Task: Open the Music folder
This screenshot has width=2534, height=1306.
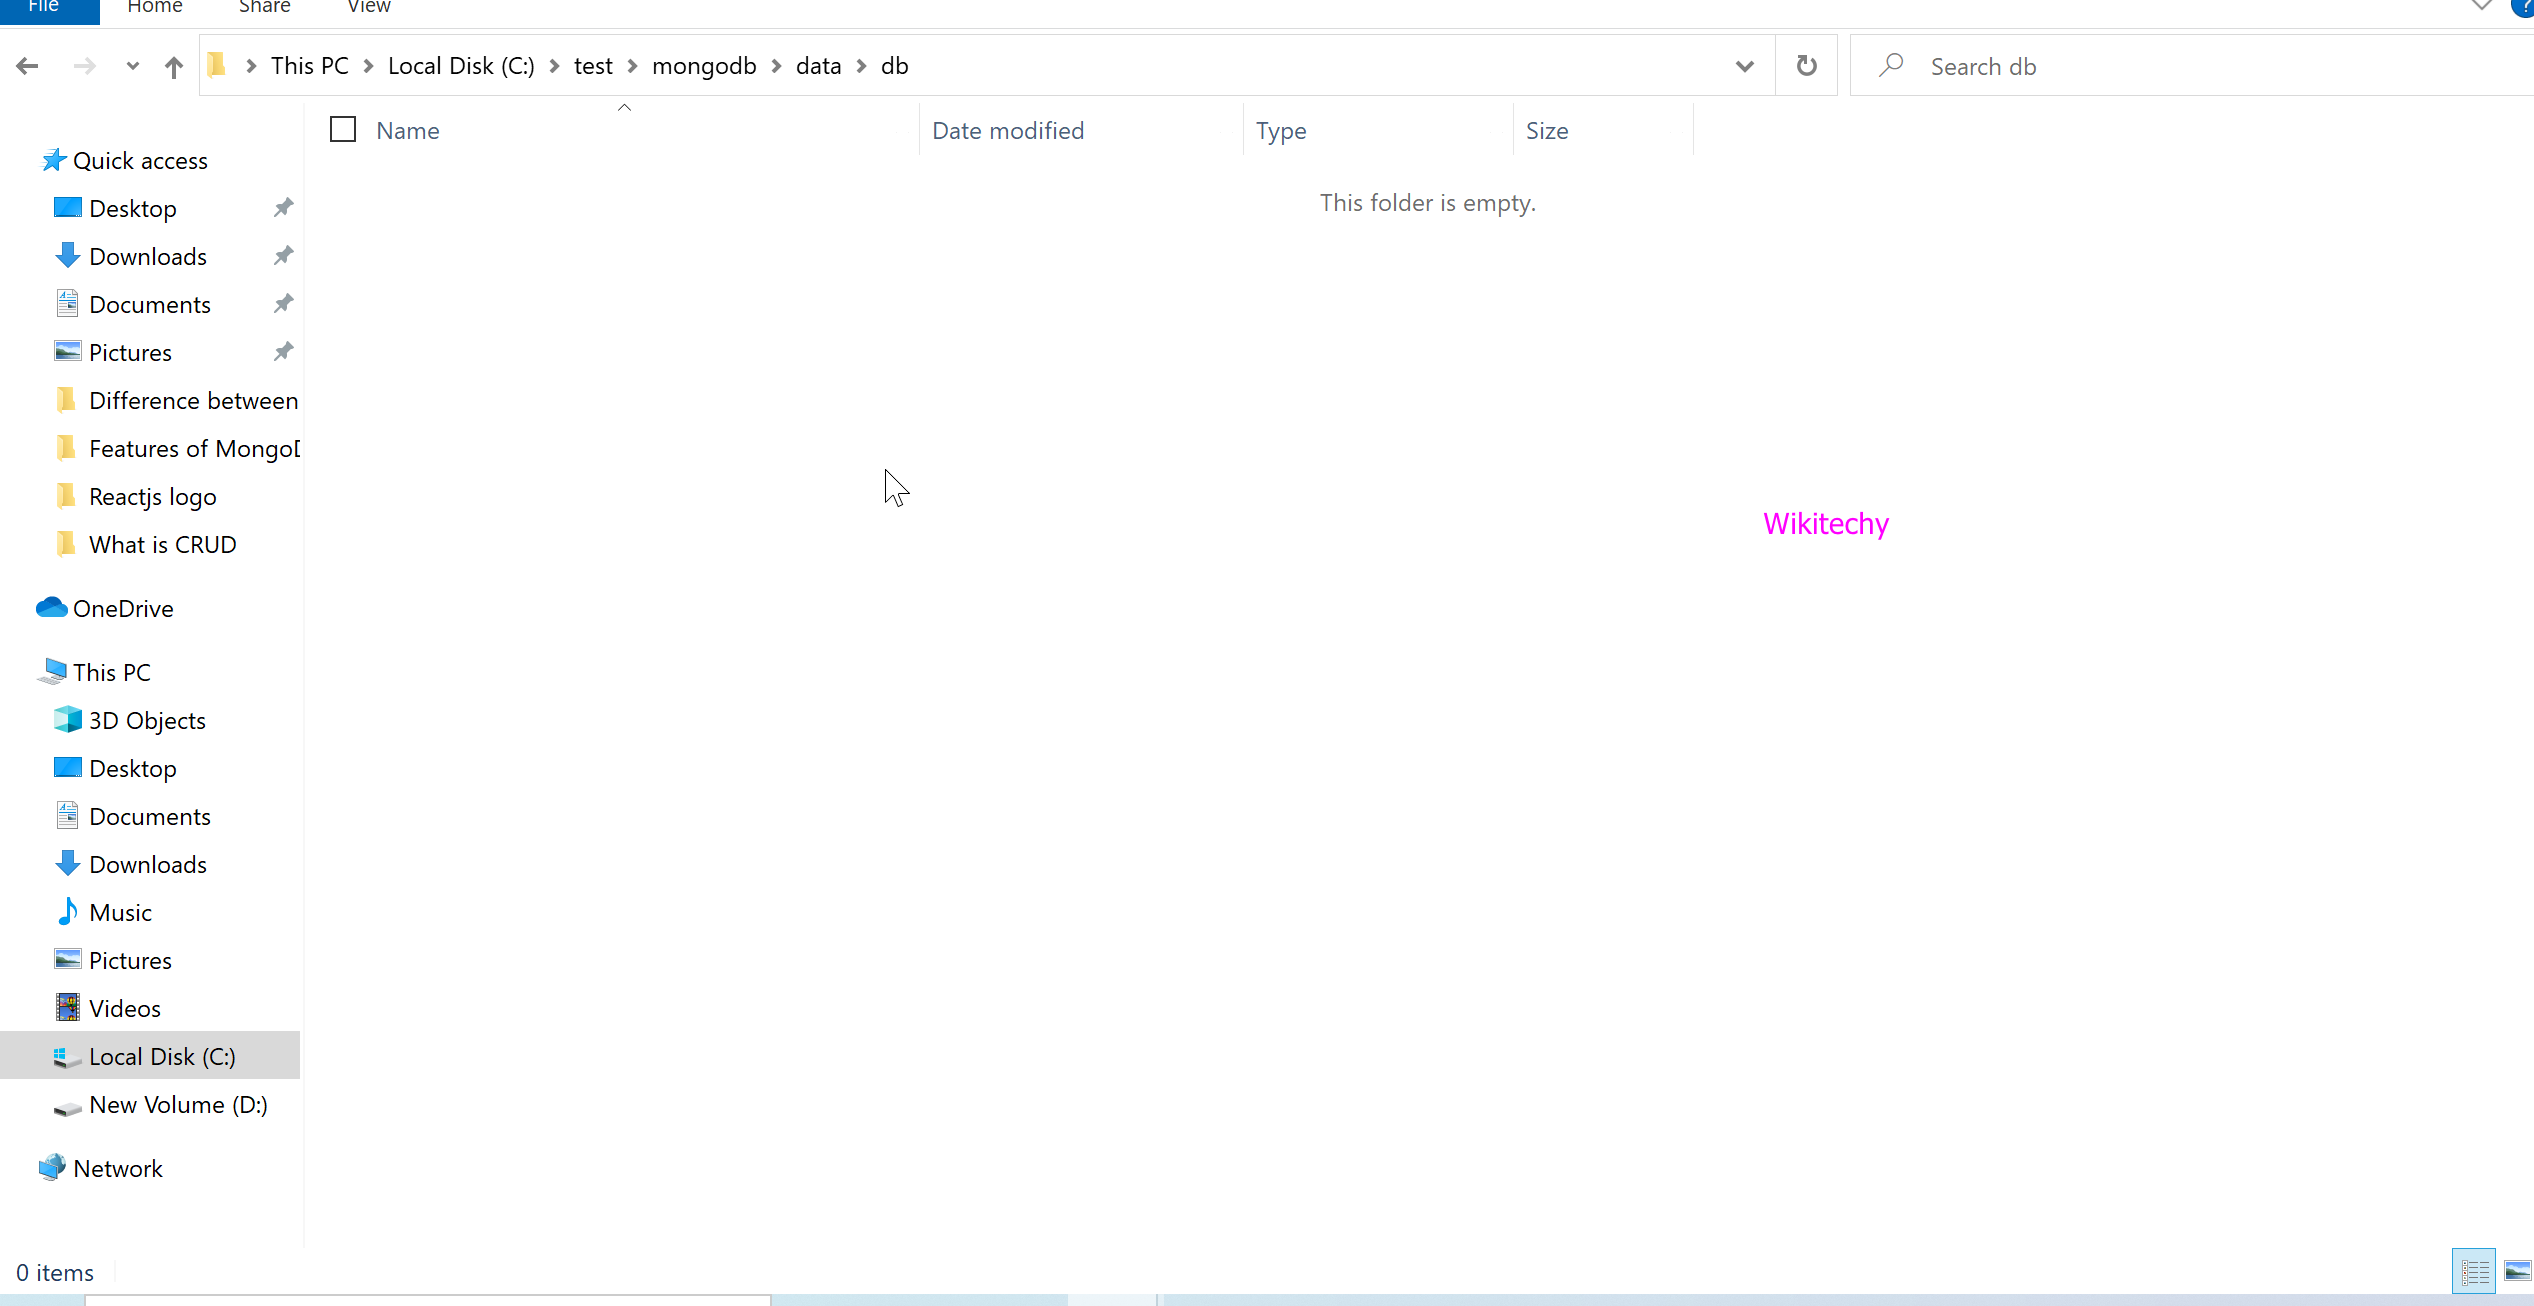Action: point(120,912)
